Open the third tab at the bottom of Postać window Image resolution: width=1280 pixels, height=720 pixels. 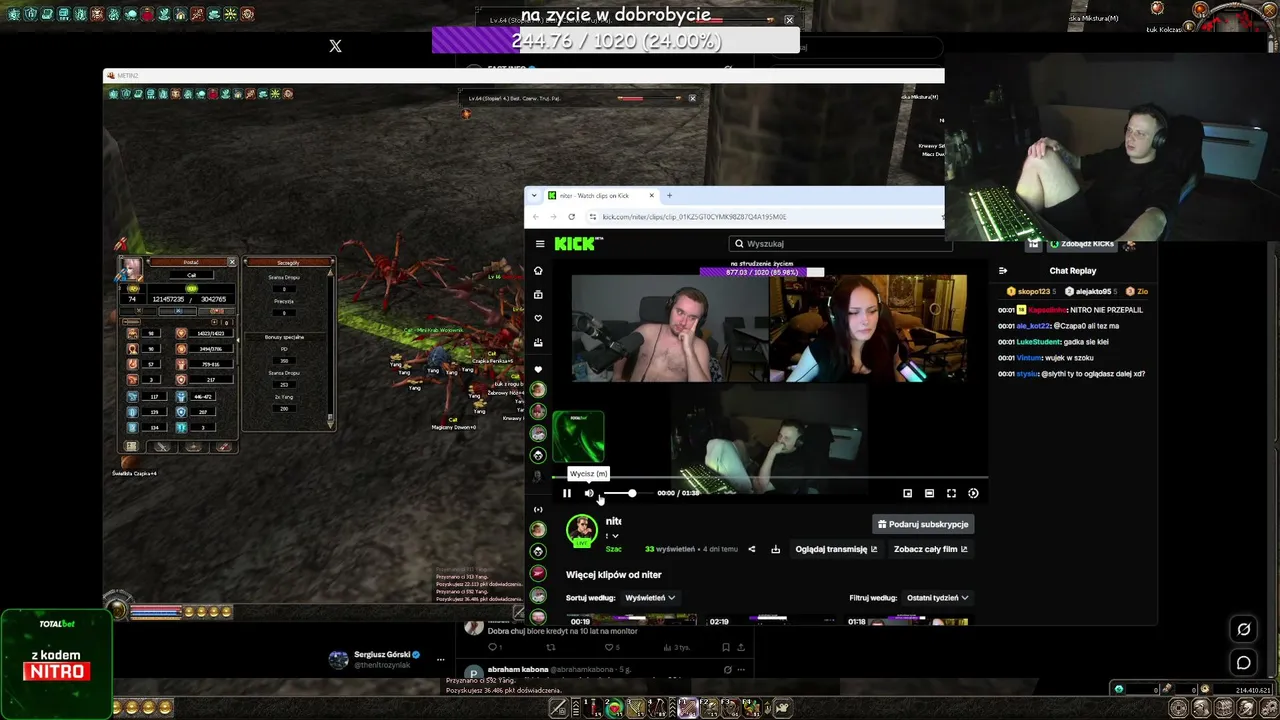click(x=193, y=447)
